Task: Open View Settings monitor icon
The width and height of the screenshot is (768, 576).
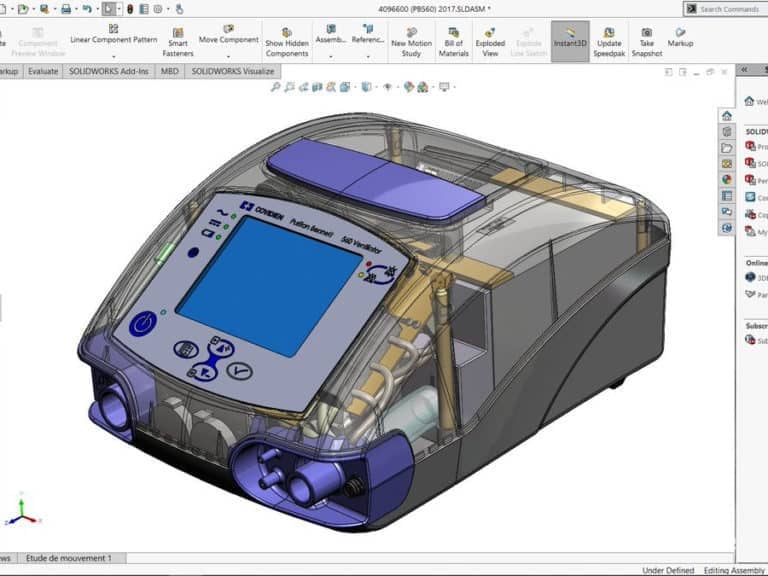Action: click(444, 87)
